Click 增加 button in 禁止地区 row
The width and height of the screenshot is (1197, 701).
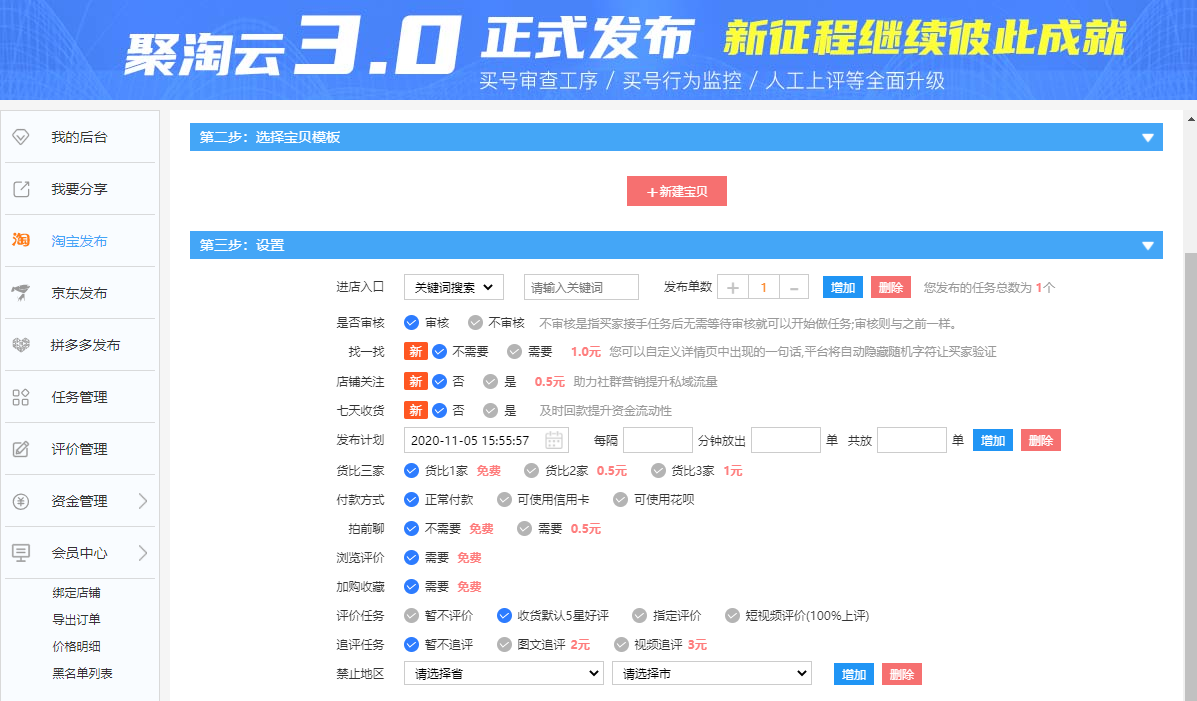(x=853, y=674)
